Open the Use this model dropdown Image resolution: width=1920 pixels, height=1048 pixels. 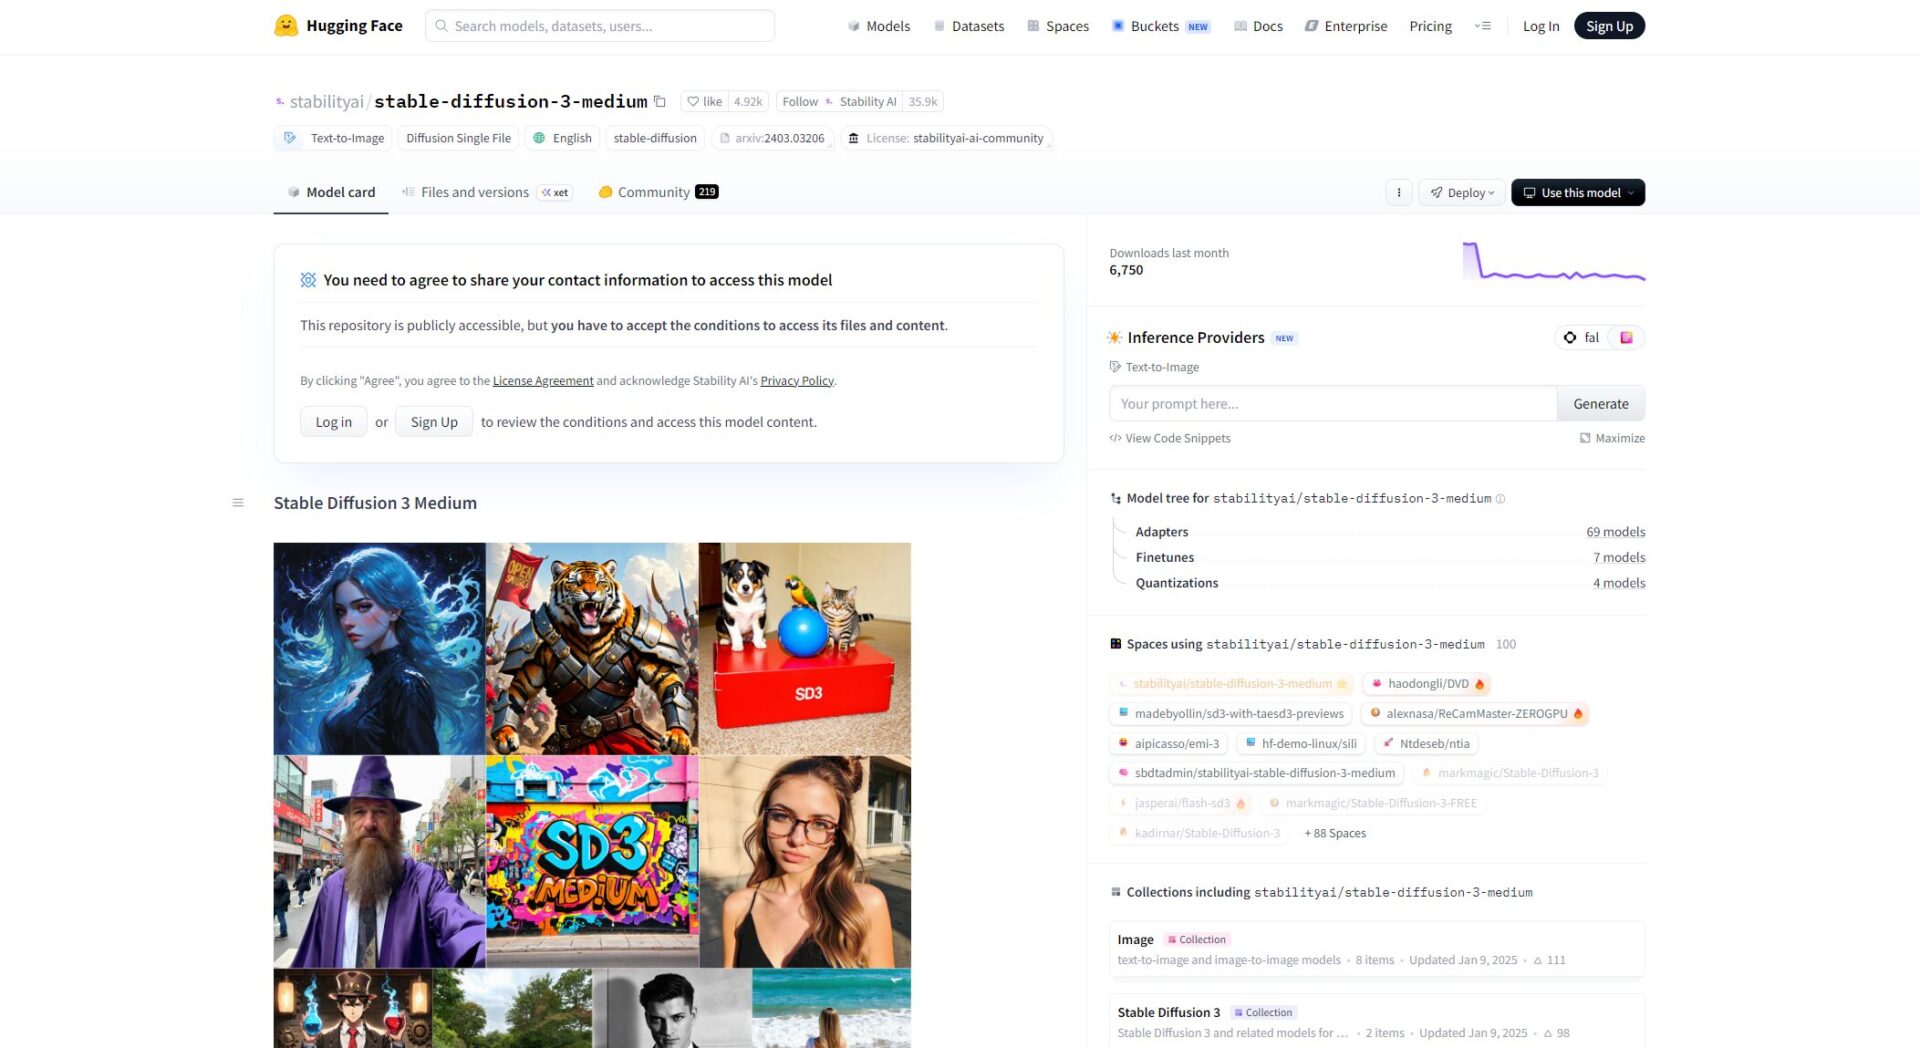1577,192
